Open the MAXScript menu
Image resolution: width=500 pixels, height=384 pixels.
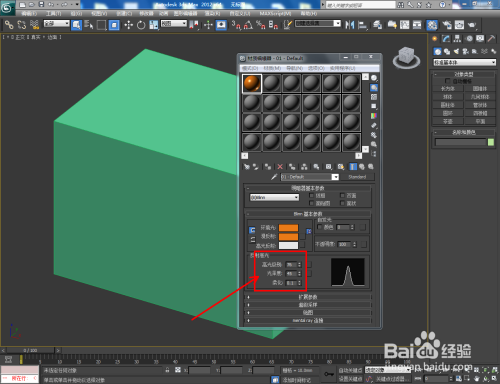coord(276,13)
